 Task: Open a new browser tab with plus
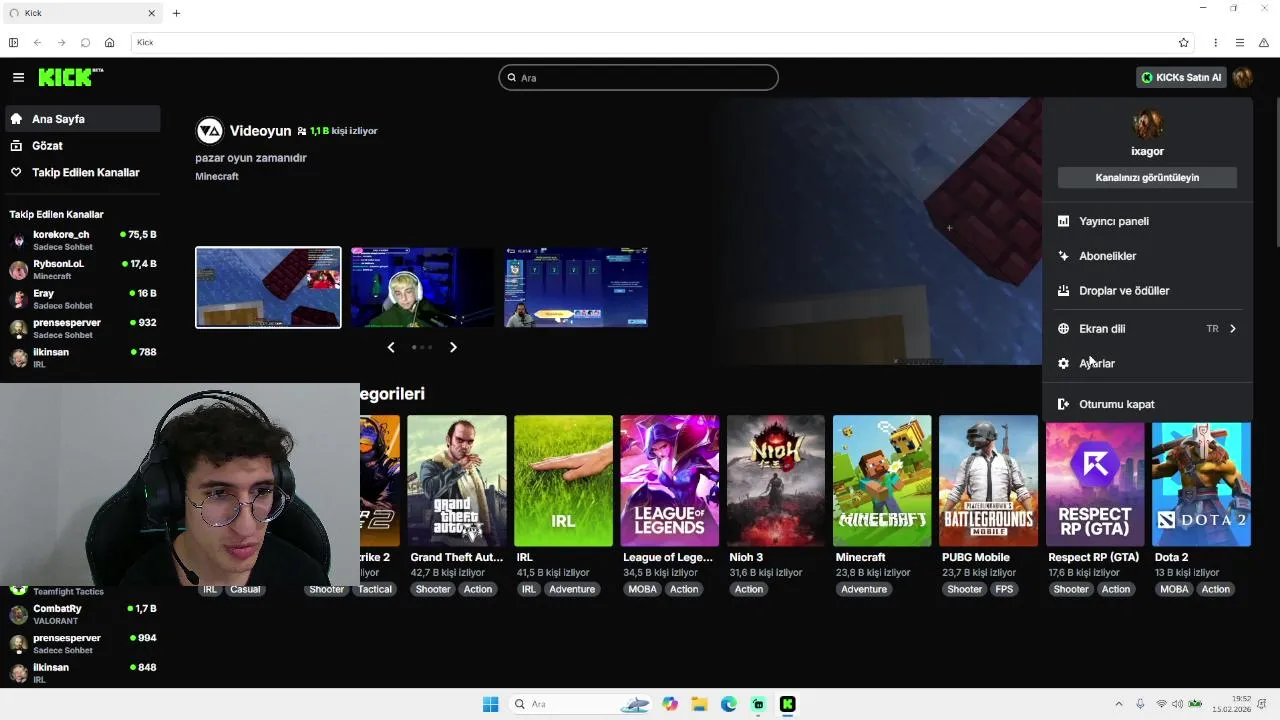[176, 13]
